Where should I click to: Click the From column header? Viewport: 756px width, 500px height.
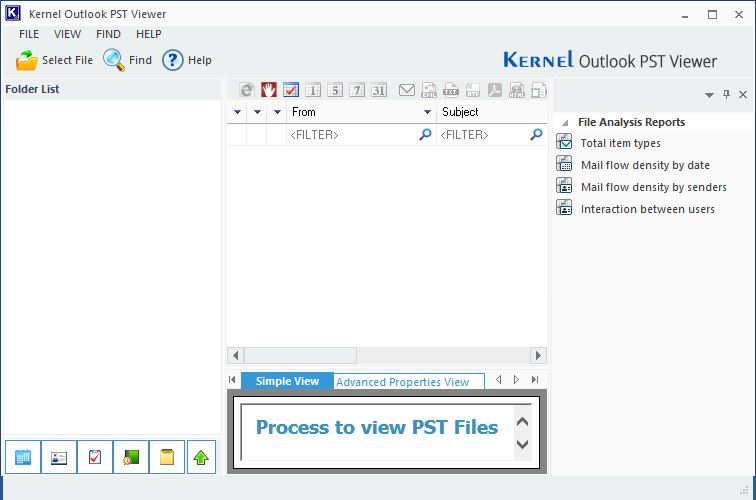click(361, 112)
